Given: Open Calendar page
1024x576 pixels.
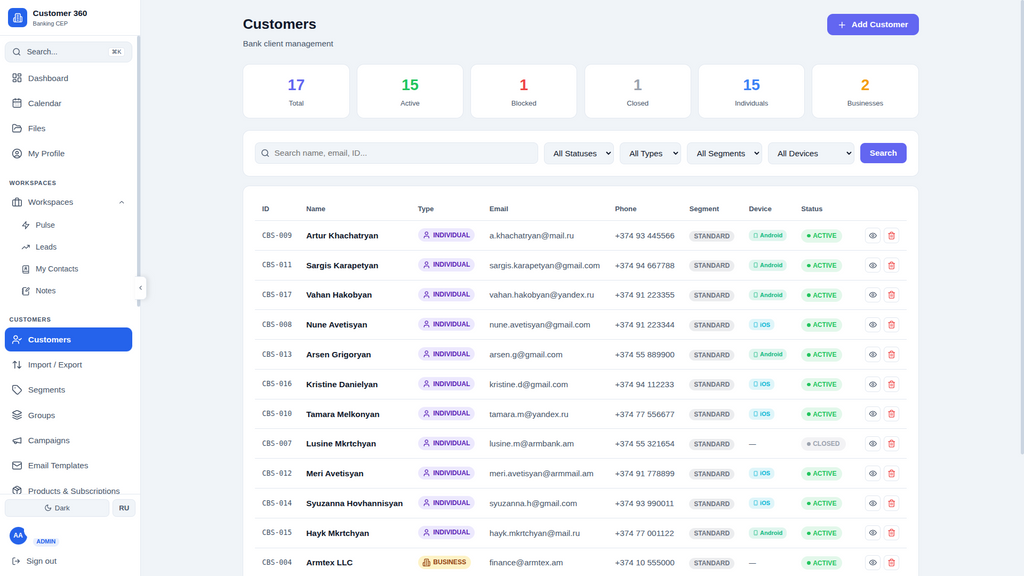Looking at the screenshot, I should tap(68, 103).
